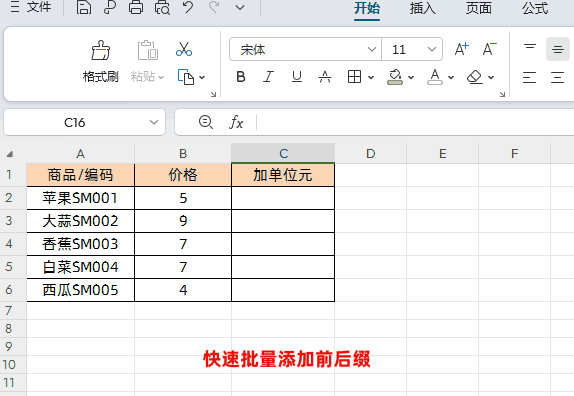
Task: Toggle Bold formatting
Action: click(241, 77)
